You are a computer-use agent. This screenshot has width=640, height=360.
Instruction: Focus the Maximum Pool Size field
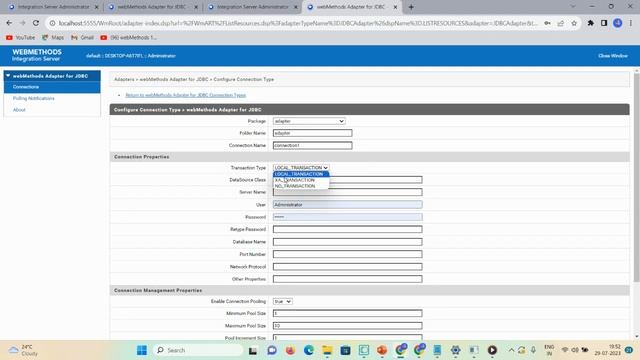click(347, 326)
